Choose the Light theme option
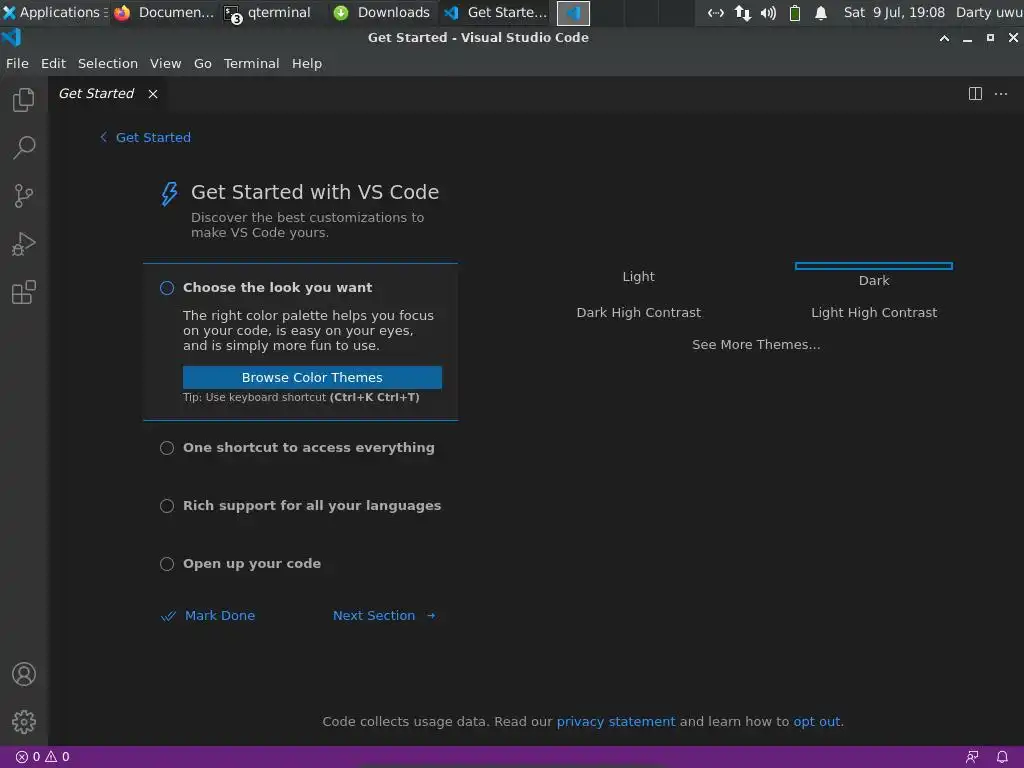The height and width of the screenshot is (768, 1024). [638, 276]
